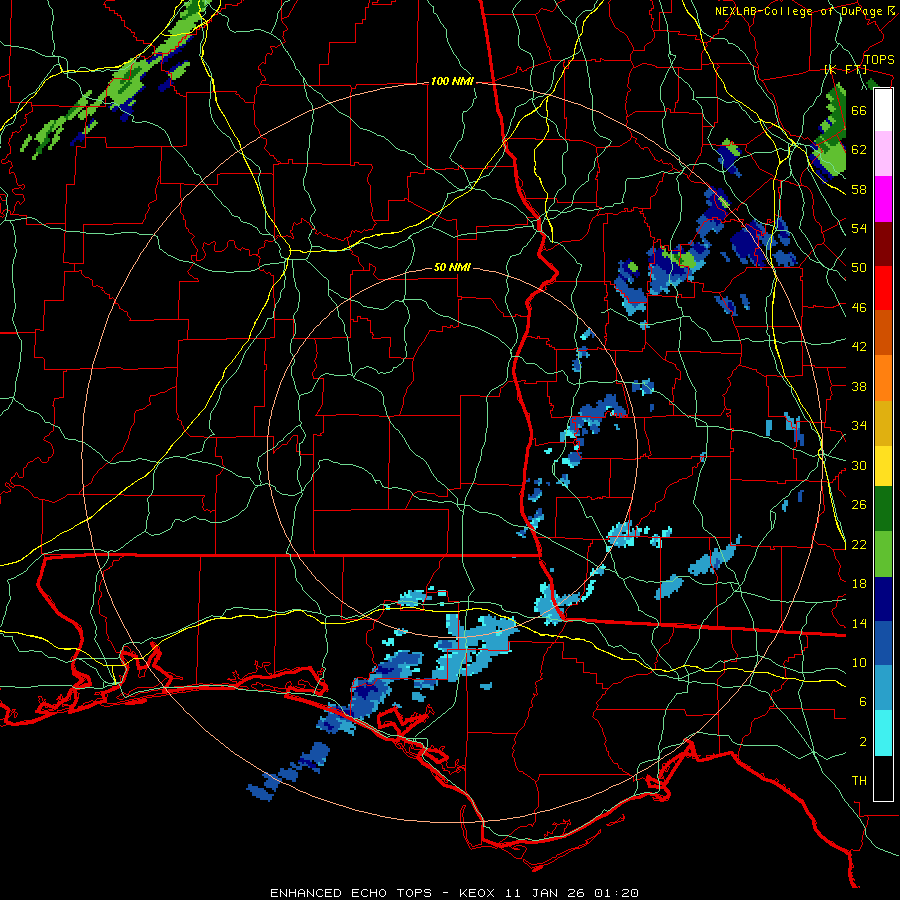Select the "NEXLAB-College of DuPage" credit text
This screenshot has height=900, width=900.
(x=799, y=11)
